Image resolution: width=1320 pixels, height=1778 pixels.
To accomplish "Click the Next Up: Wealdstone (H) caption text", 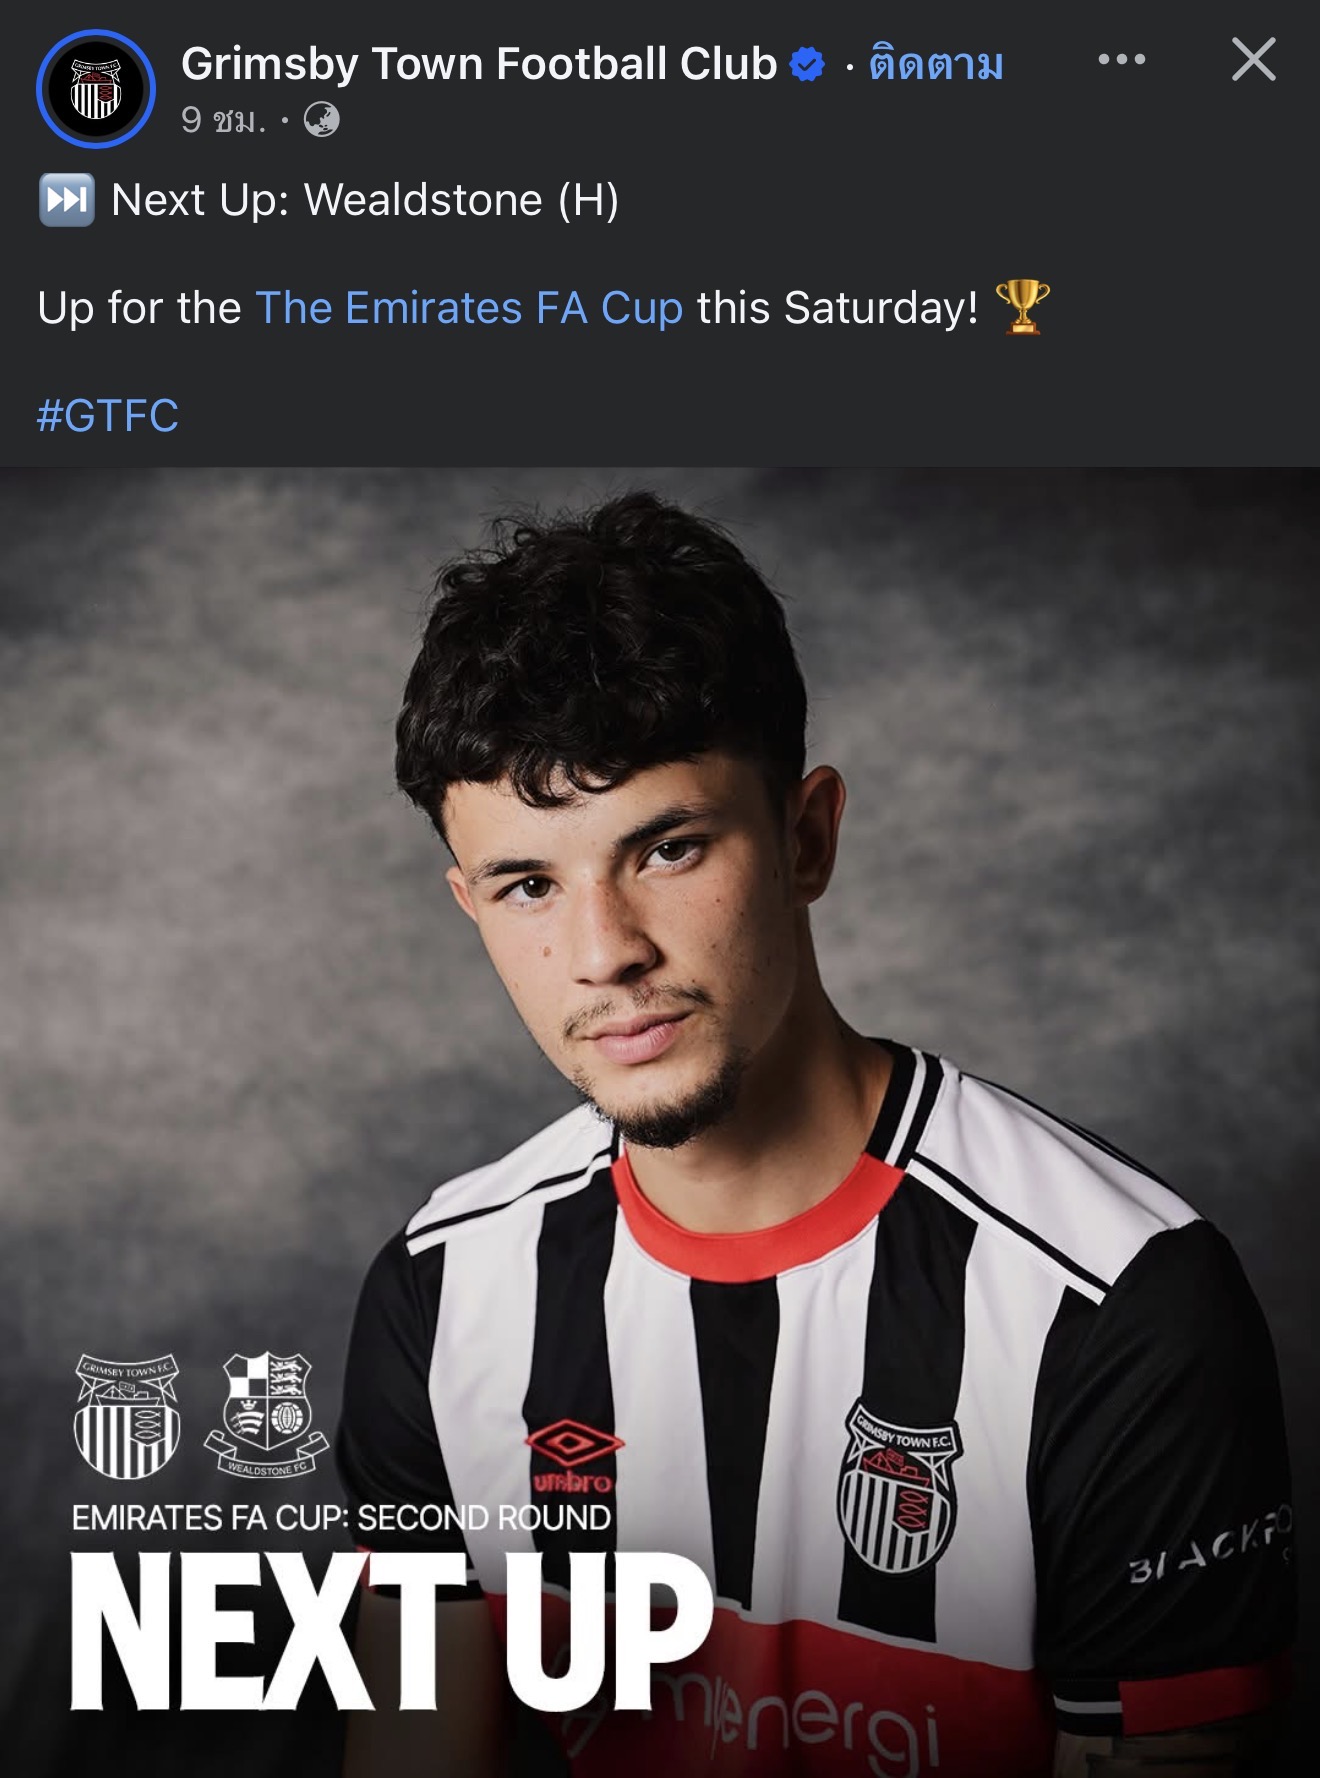I will pyautogui.click(x=365, y=200).
